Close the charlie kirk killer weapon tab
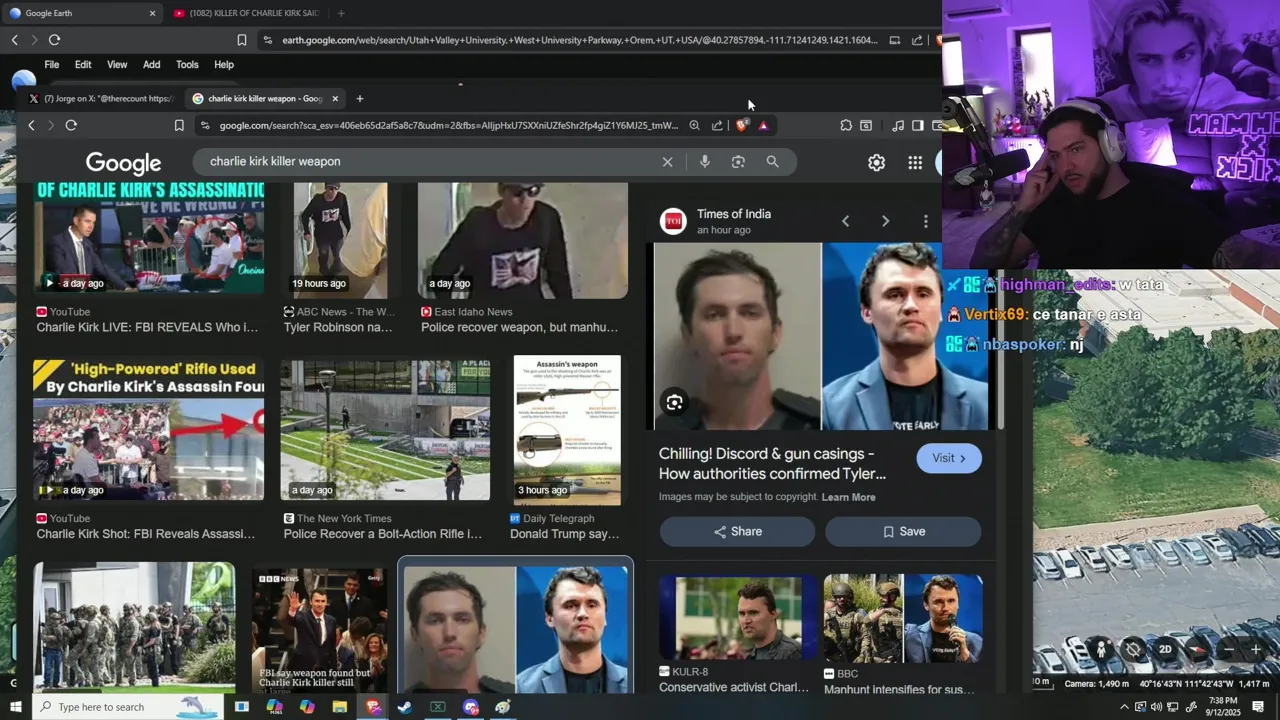 [335, 98]
